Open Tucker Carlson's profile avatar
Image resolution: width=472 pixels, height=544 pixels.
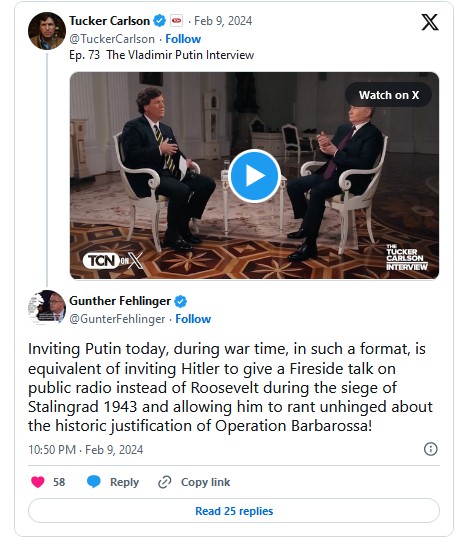[47, 31]
